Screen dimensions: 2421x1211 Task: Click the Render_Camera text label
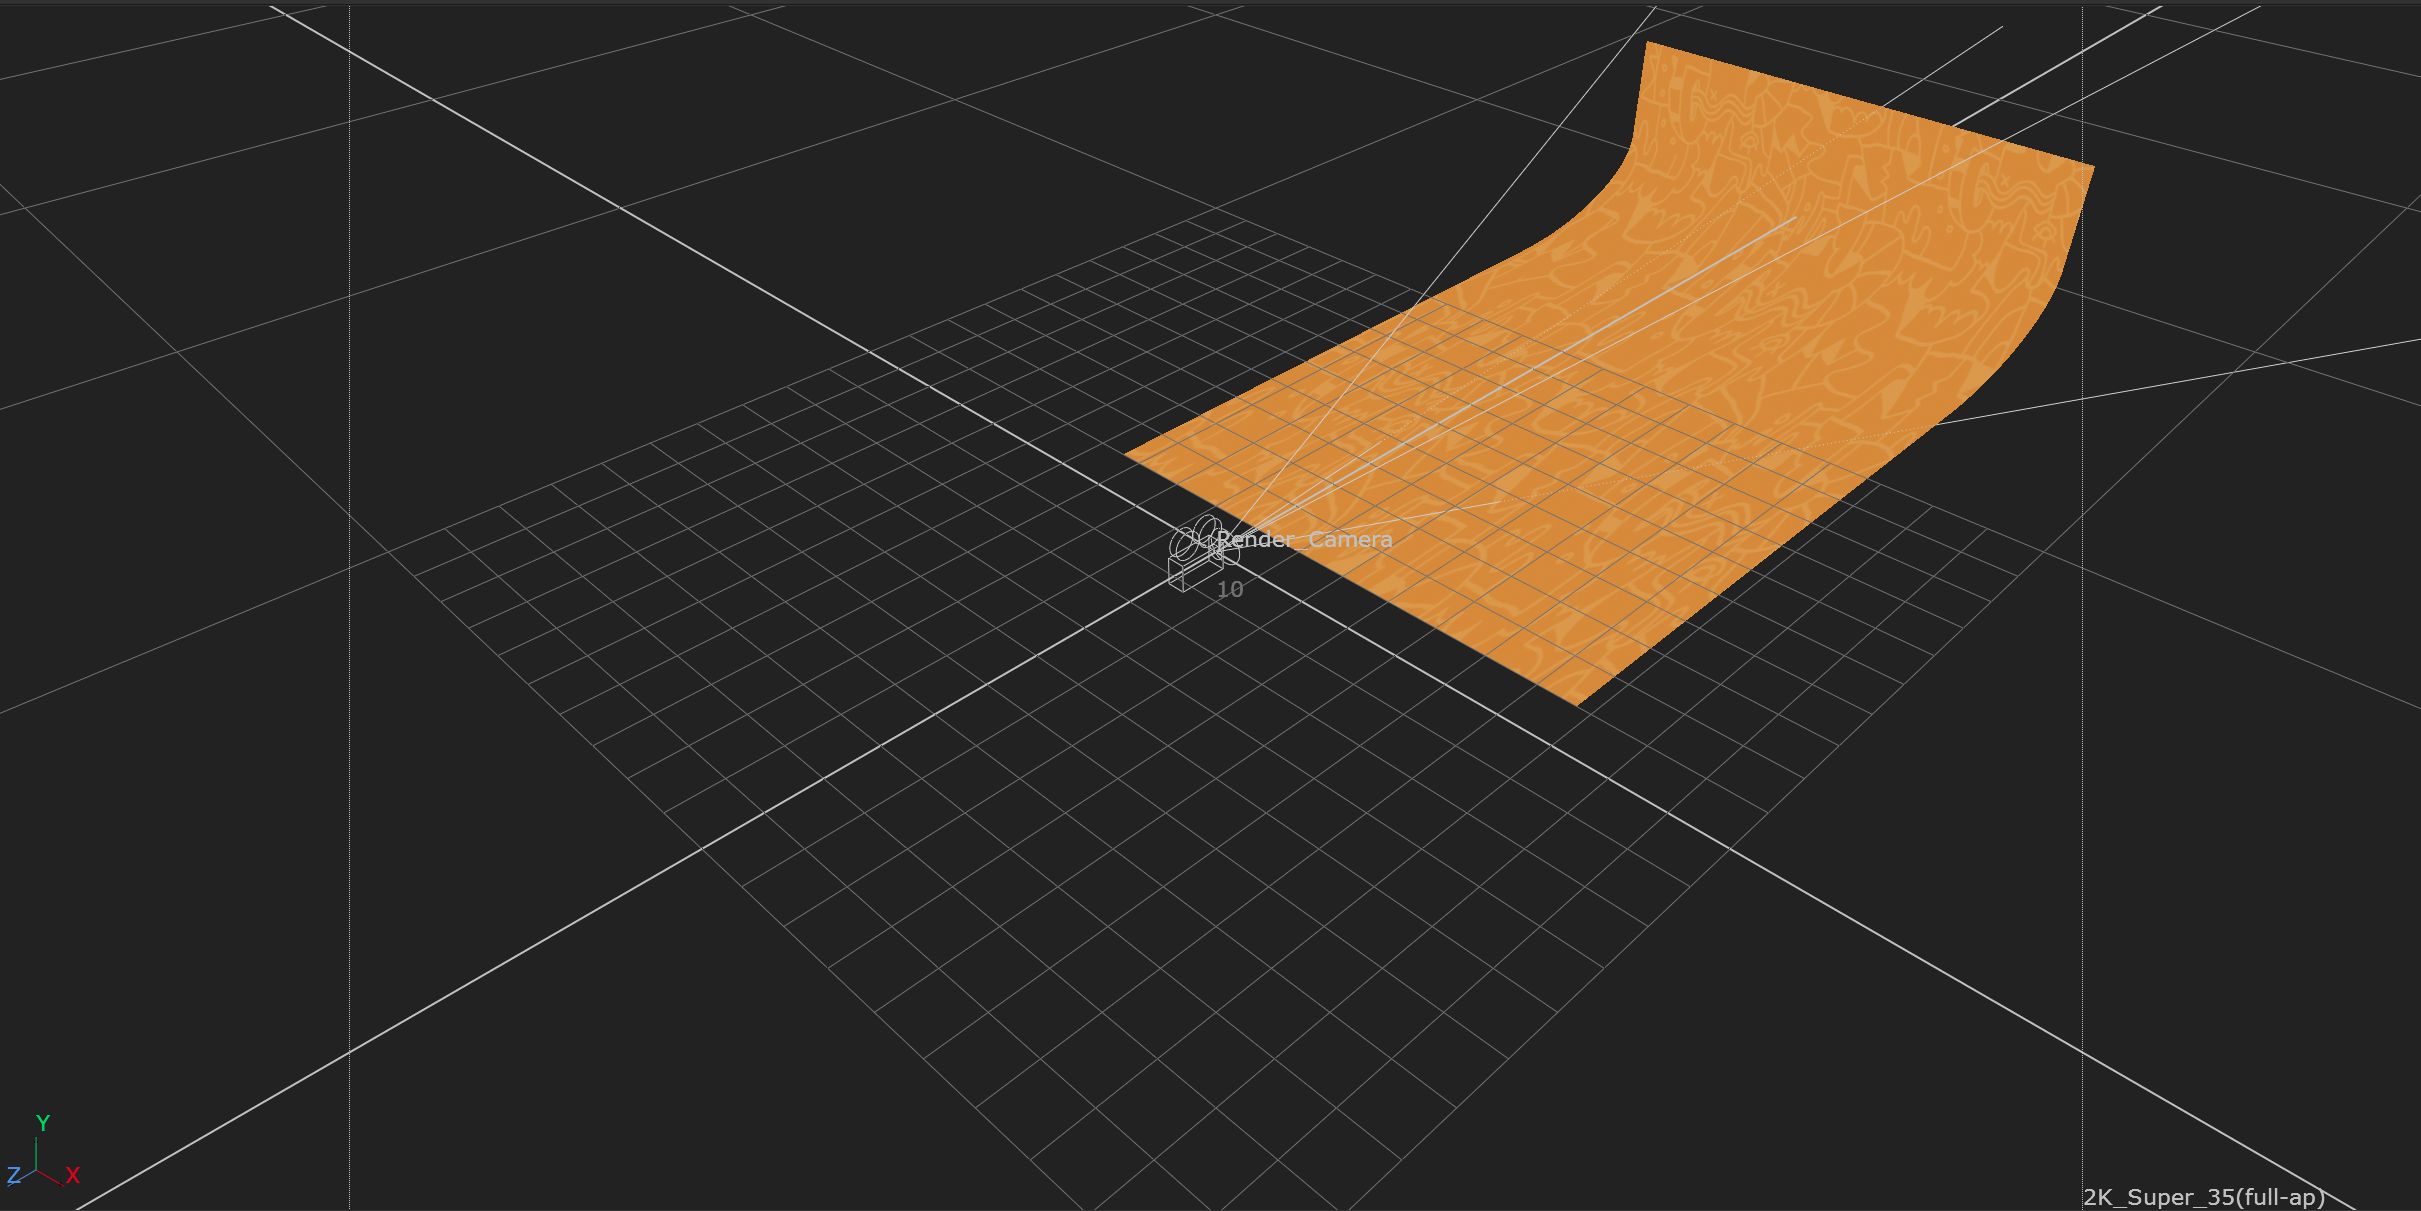[x=1304, y=540]
